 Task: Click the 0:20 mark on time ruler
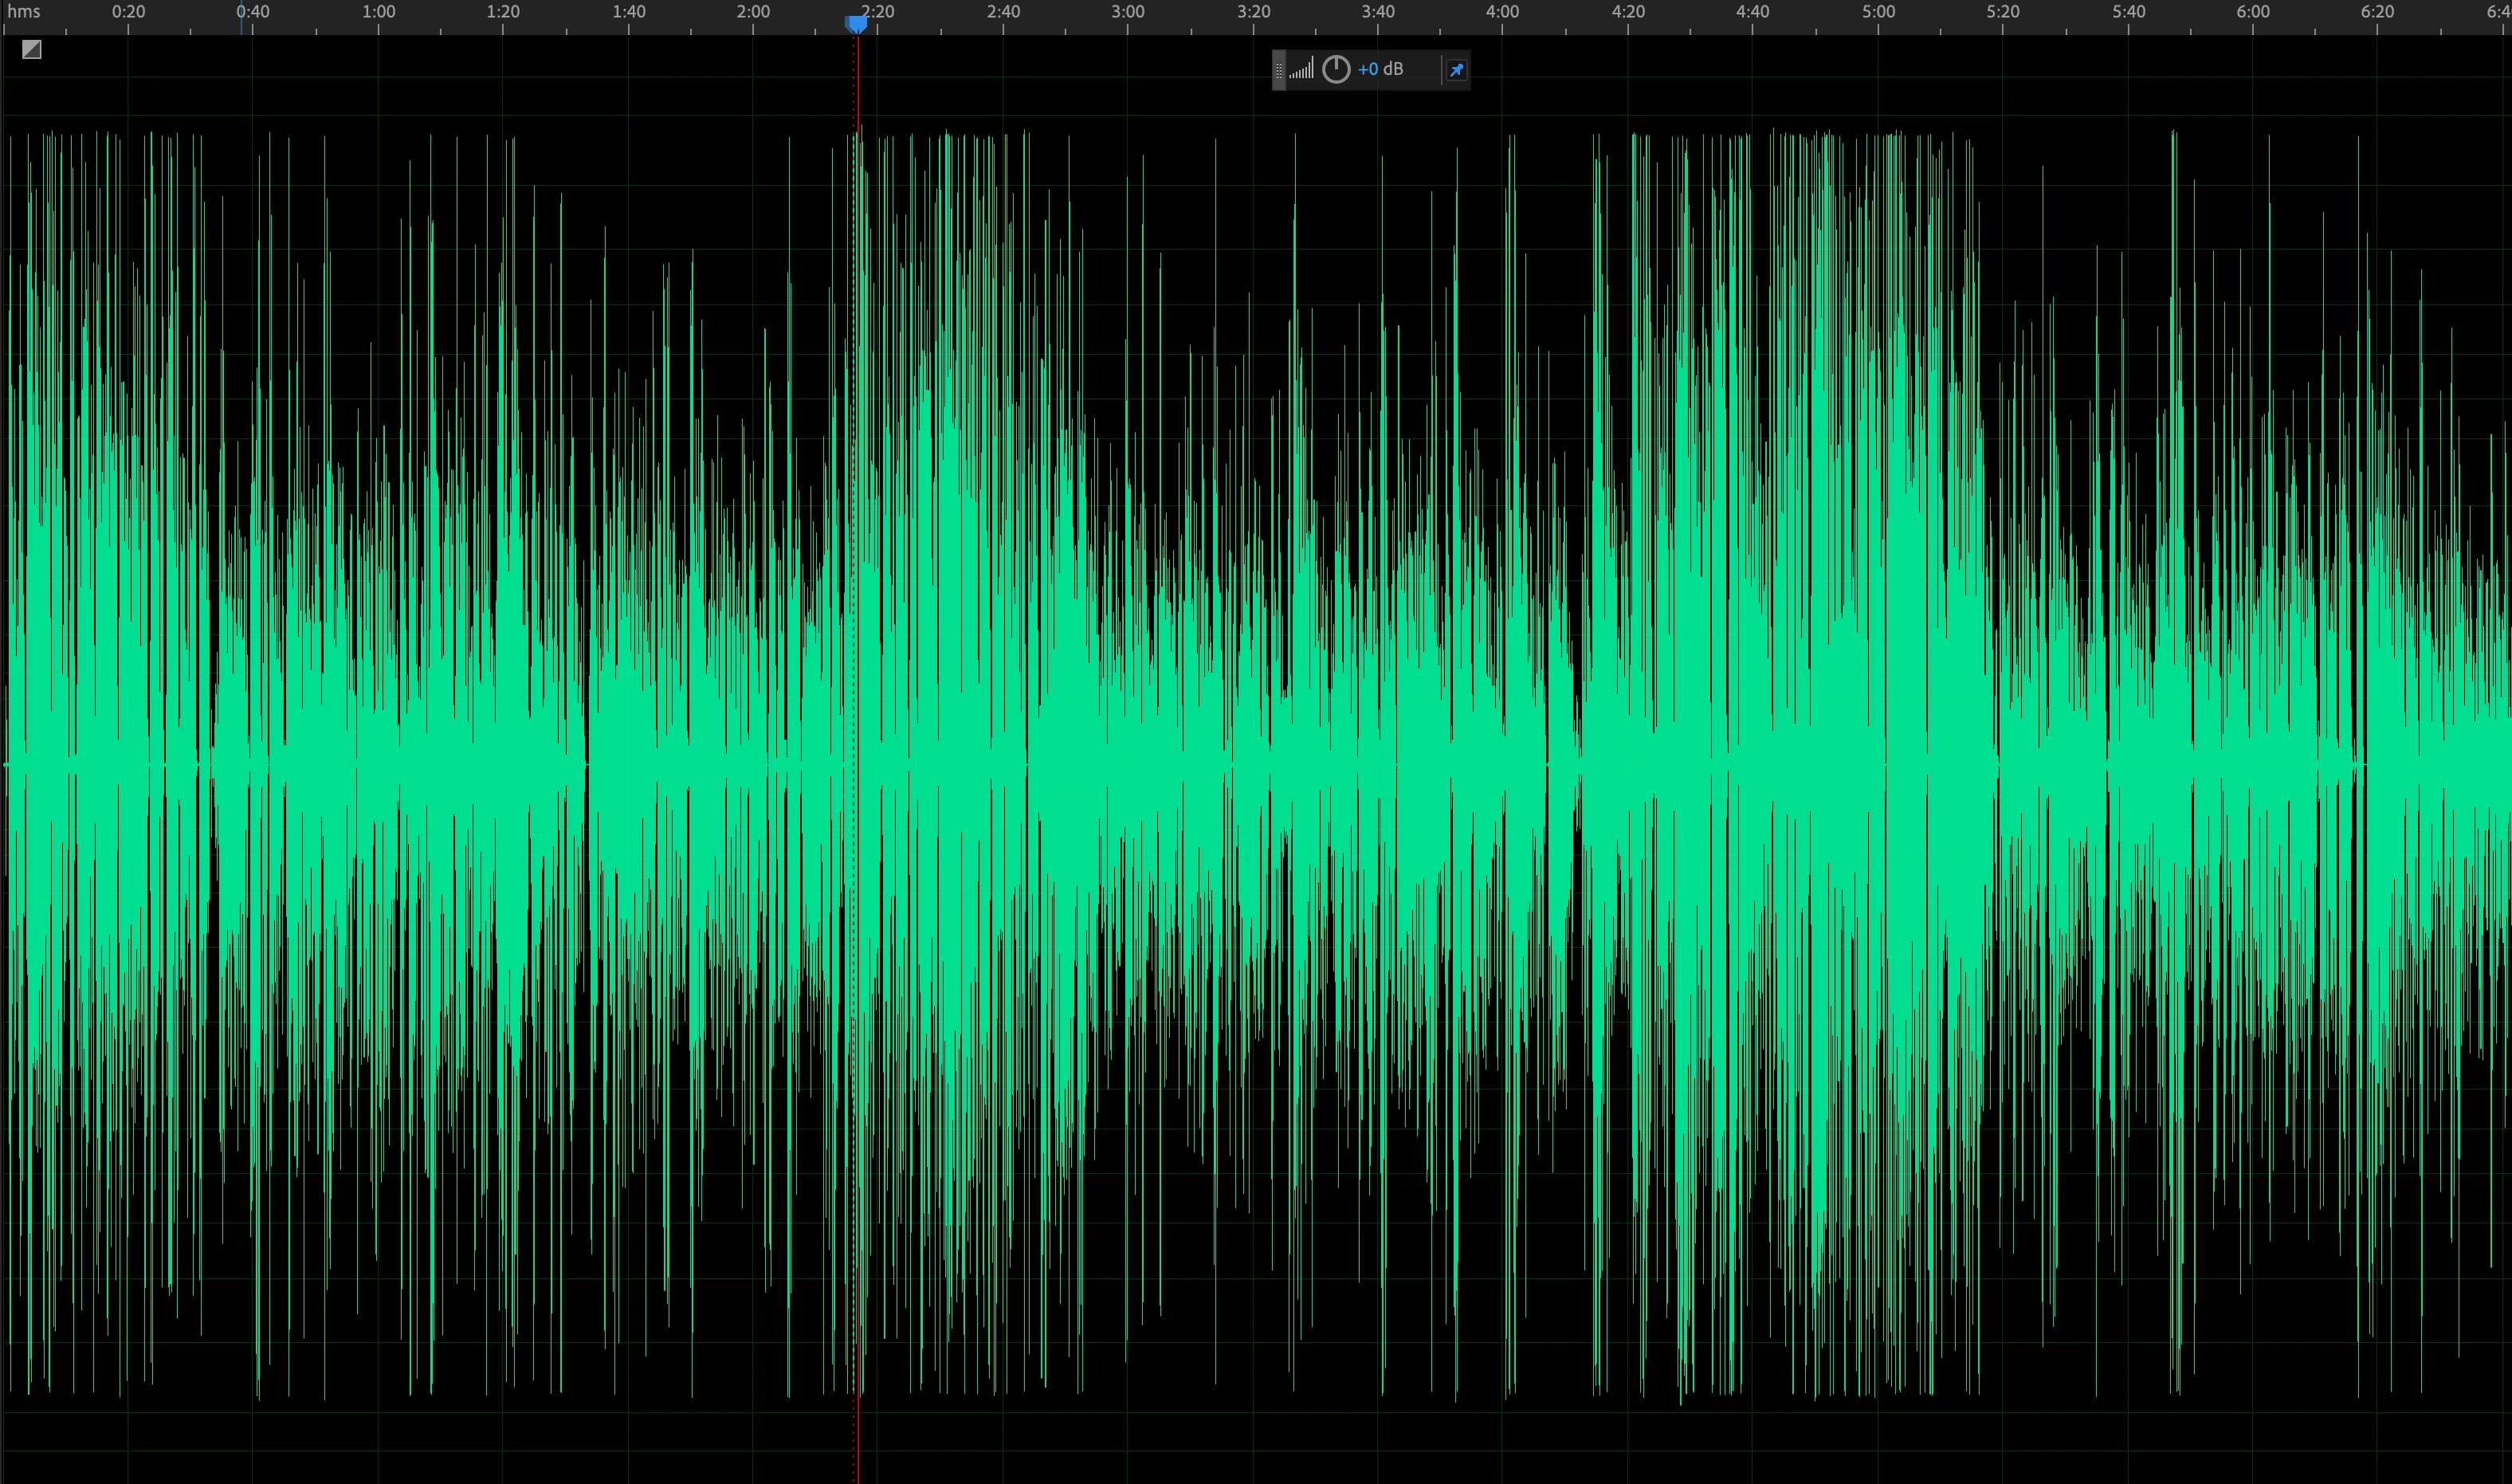tap(128, 12)
